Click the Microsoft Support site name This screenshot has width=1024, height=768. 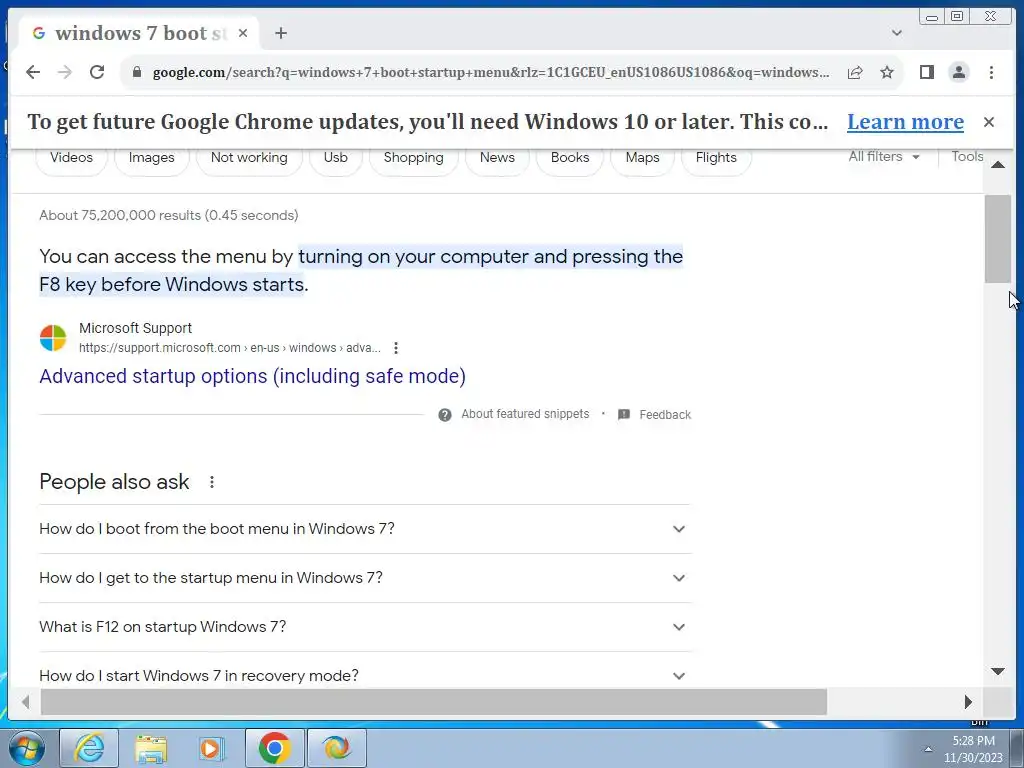tap(135, 328)
